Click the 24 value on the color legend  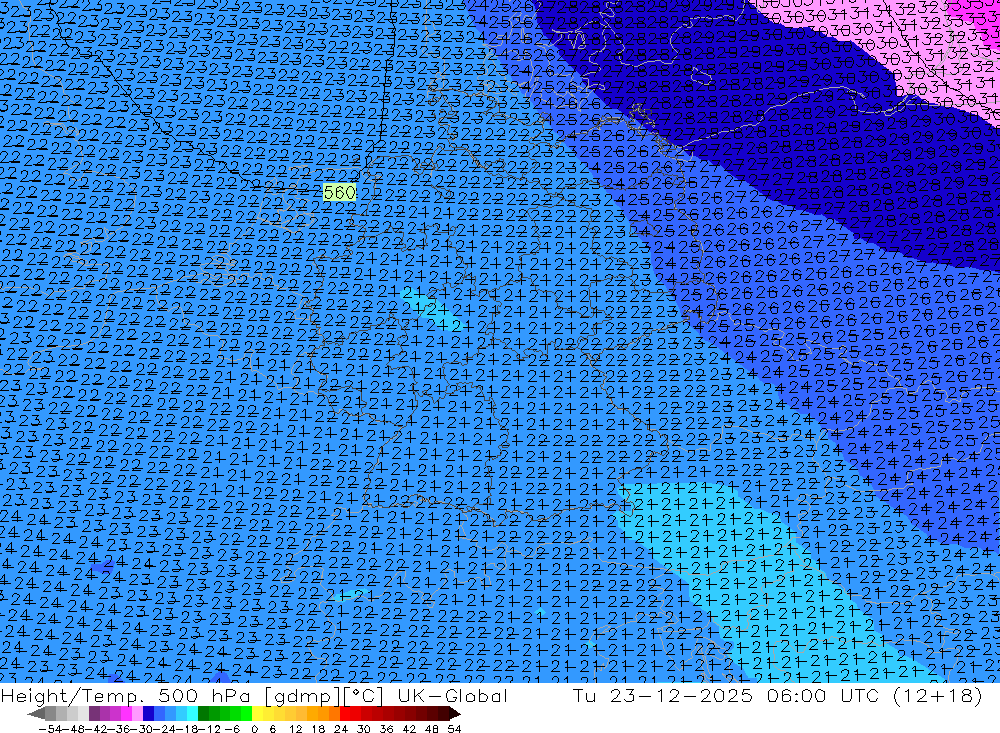pyautogui.click(x=341, y=729)
